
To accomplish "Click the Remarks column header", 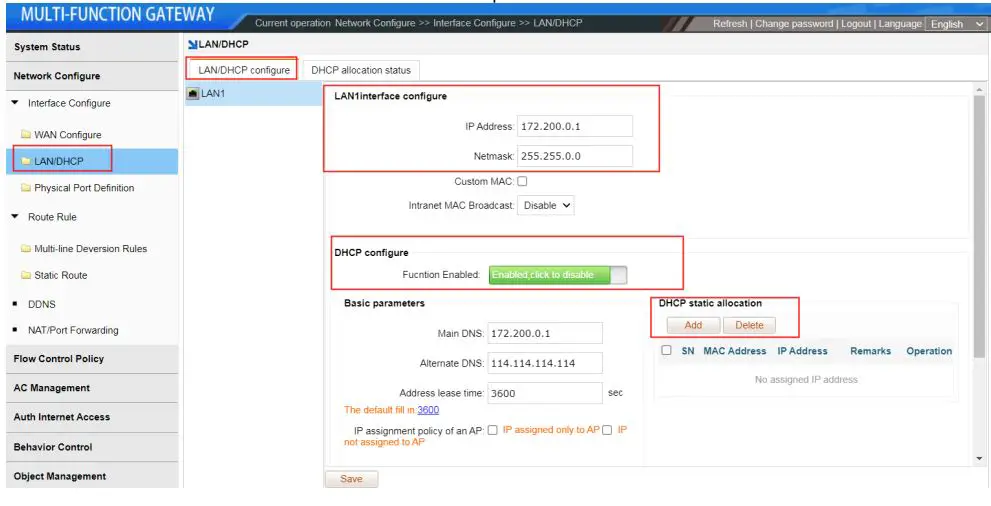I will 870,351.
